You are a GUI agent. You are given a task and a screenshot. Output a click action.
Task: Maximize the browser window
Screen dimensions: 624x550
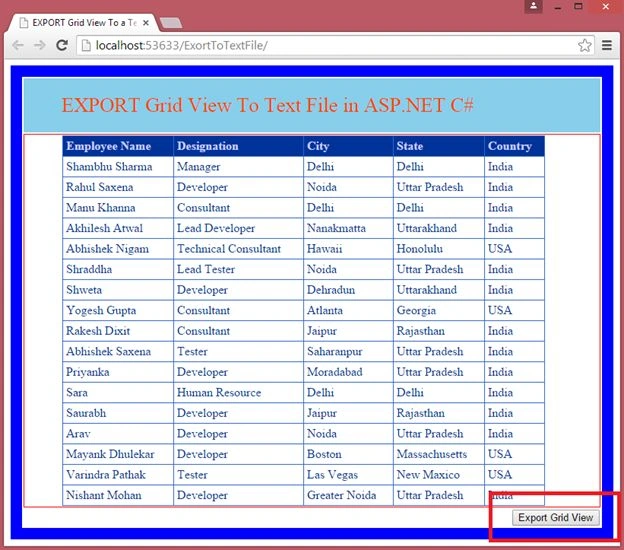pos(578,6)
